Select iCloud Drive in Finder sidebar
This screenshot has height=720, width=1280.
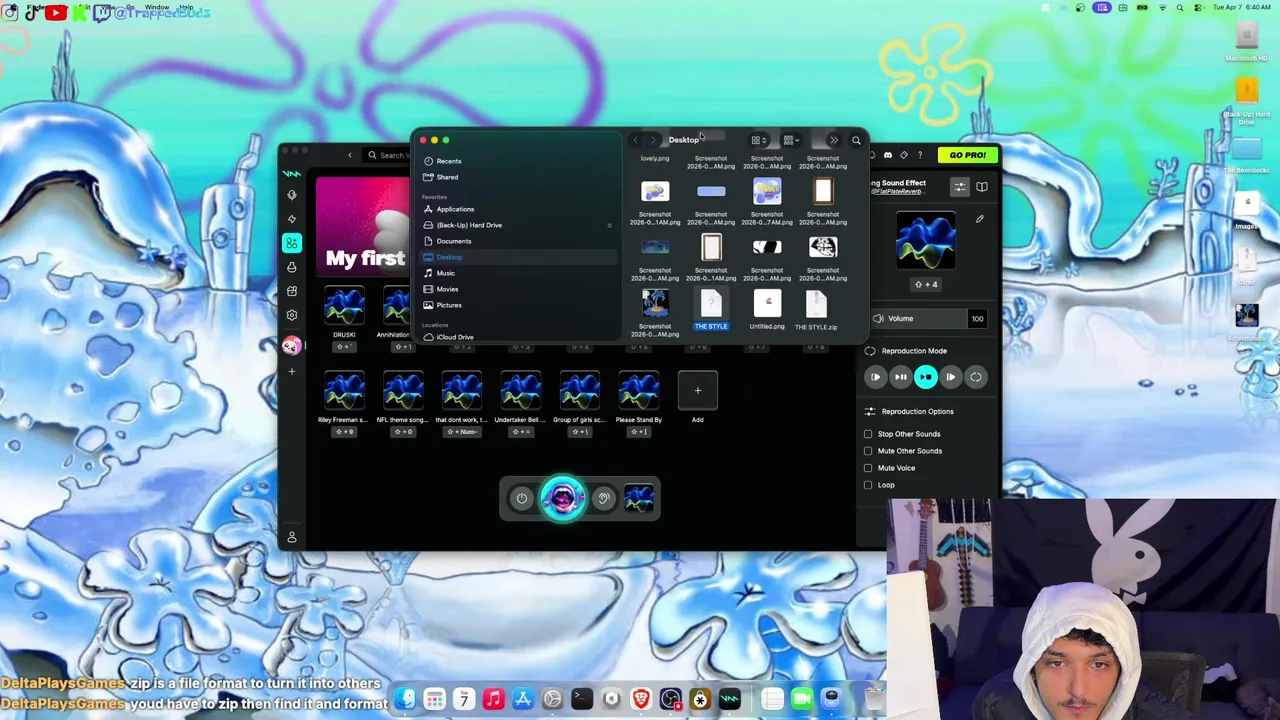point(520,337)
